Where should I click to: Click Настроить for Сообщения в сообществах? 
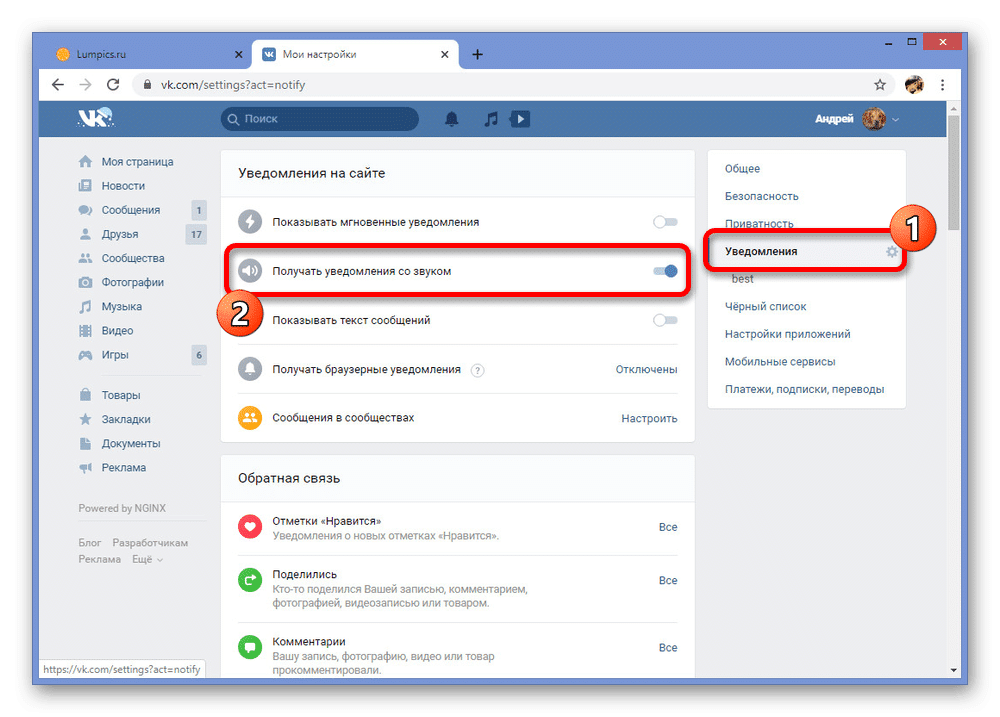(649, 418)
